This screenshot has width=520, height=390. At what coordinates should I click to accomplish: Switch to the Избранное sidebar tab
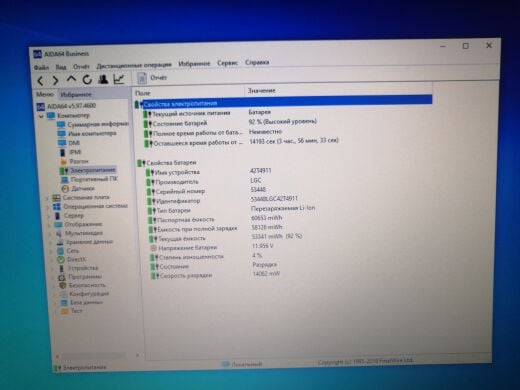(x=76, y=95)
